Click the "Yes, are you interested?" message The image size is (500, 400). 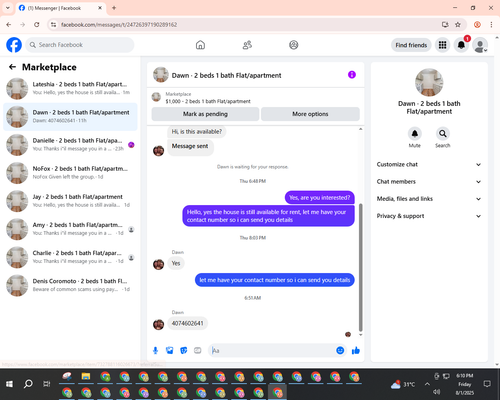pyautogui.click(x=319, y=198)
